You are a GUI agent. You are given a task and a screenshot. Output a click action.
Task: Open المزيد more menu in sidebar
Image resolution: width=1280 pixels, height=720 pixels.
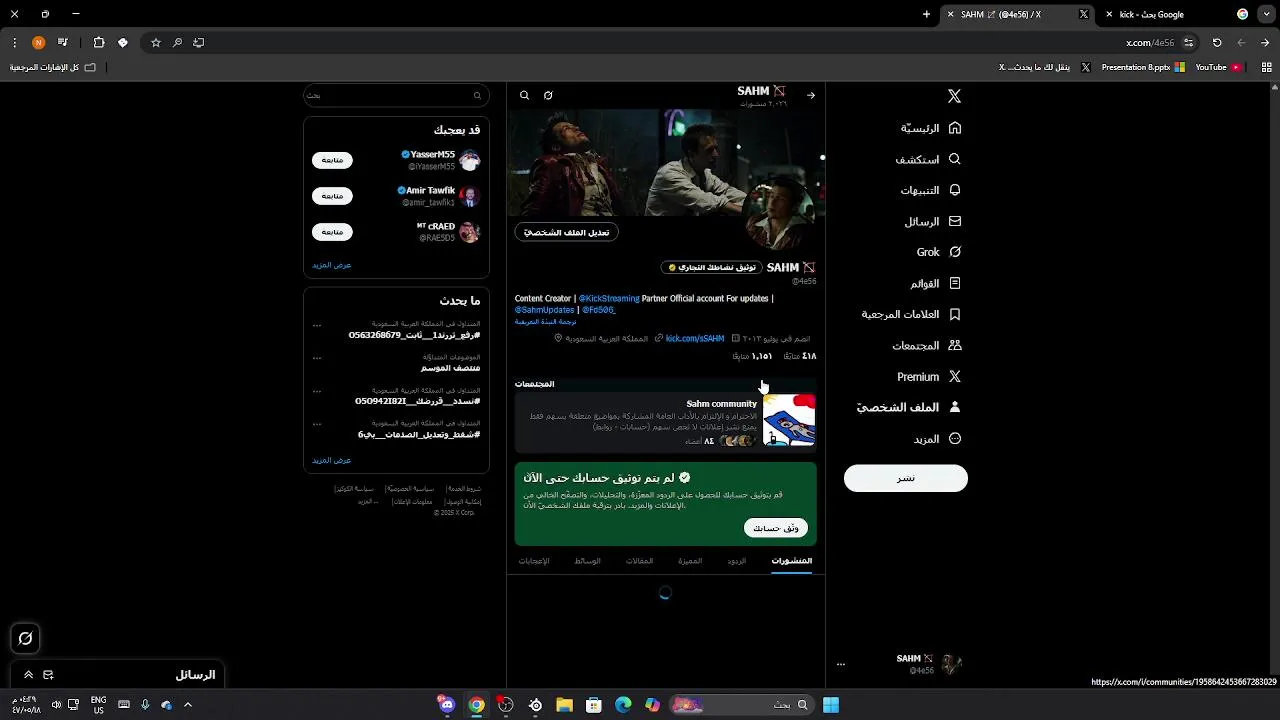click(x=937, y=438)
